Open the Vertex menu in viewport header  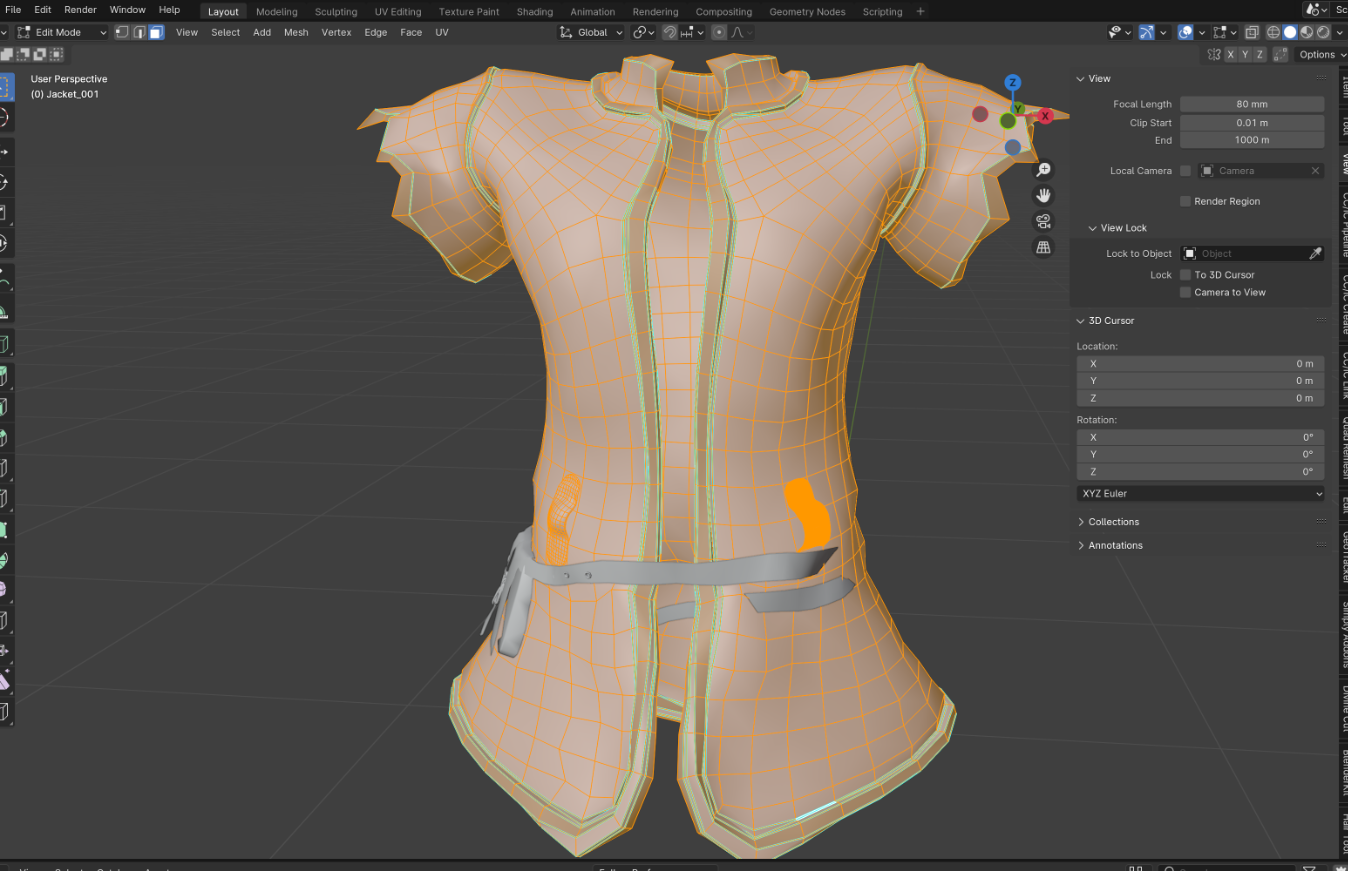point(336,32)
